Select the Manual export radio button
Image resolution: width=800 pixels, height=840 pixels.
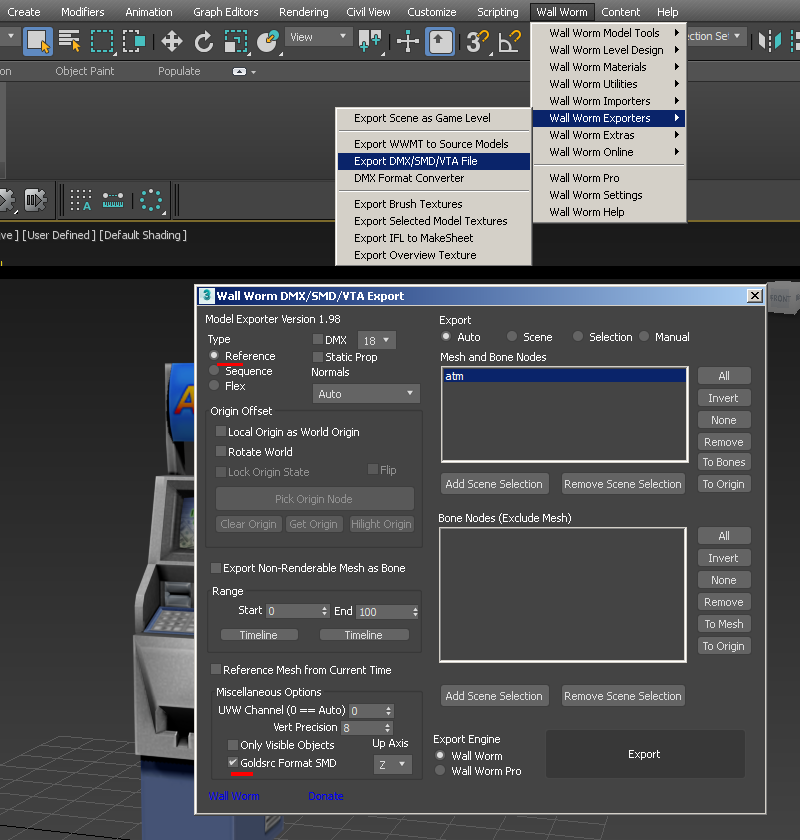(645, 336)
